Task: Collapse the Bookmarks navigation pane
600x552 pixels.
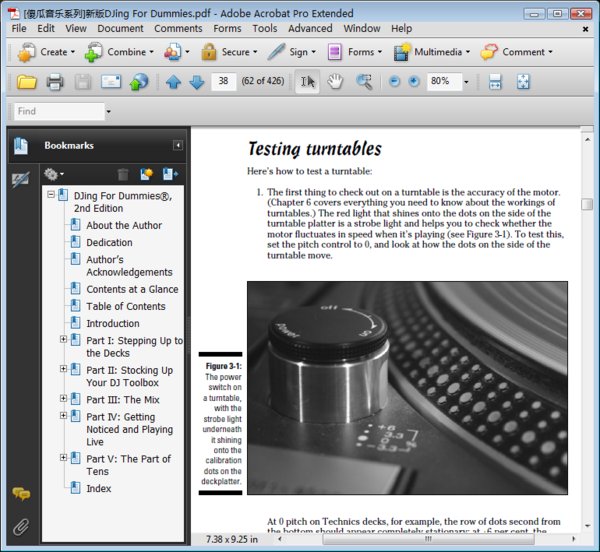Action: [178, 145]
